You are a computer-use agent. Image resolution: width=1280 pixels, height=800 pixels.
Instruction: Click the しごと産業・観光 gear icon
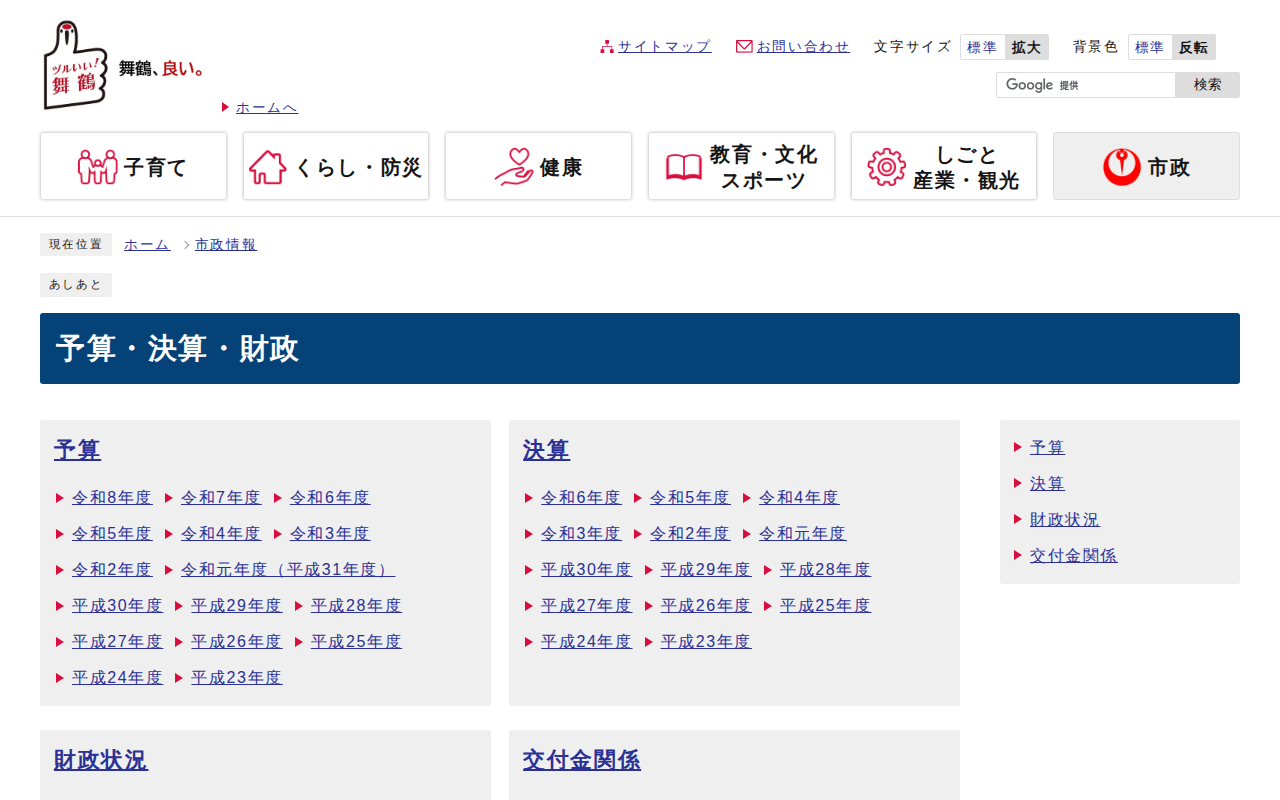click(x=886, y=167)
